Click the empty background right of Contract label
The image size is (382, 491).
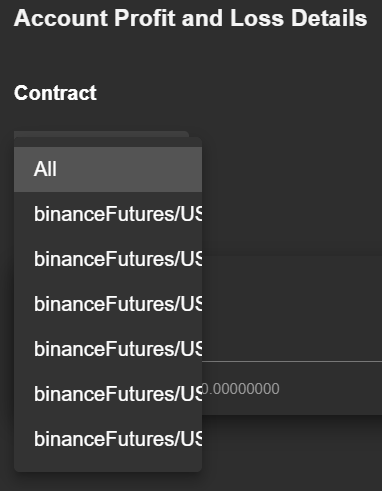pyautogui.click(x=240, y=93)
